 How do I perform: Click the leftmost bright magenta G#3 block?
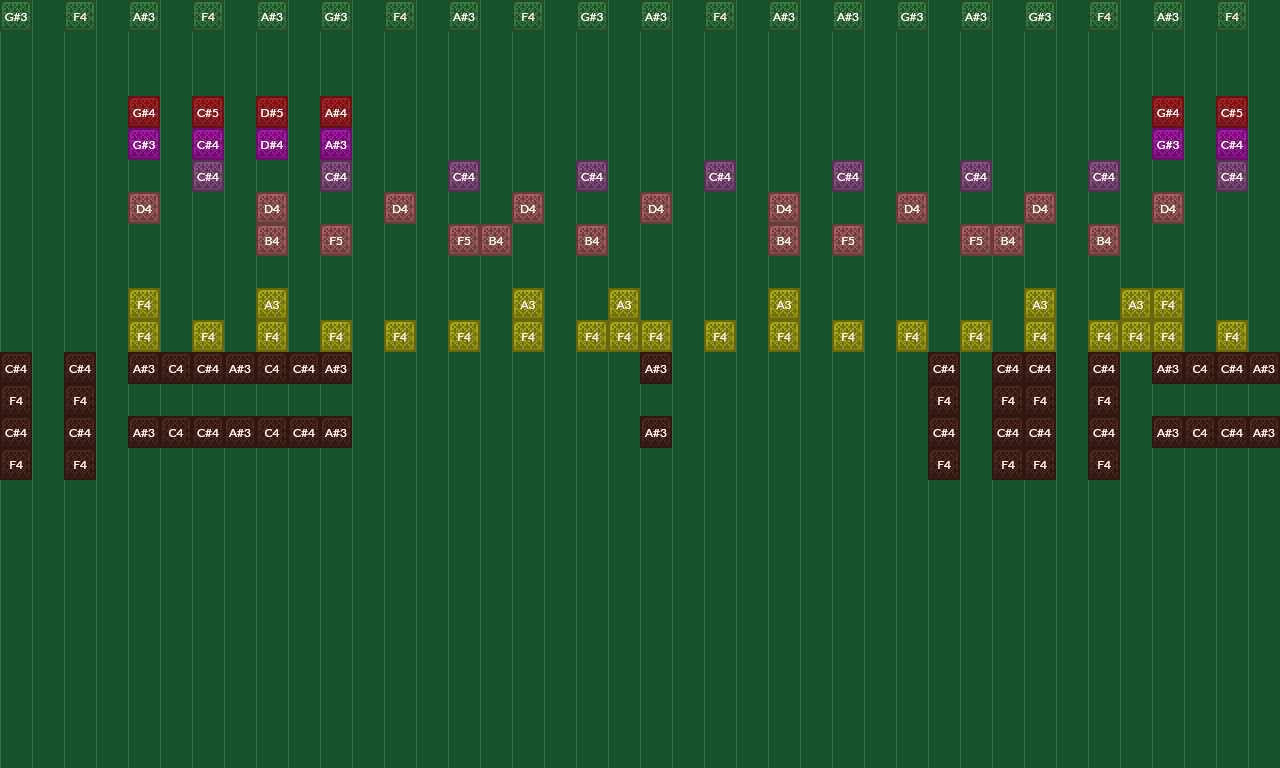[144, 144]
